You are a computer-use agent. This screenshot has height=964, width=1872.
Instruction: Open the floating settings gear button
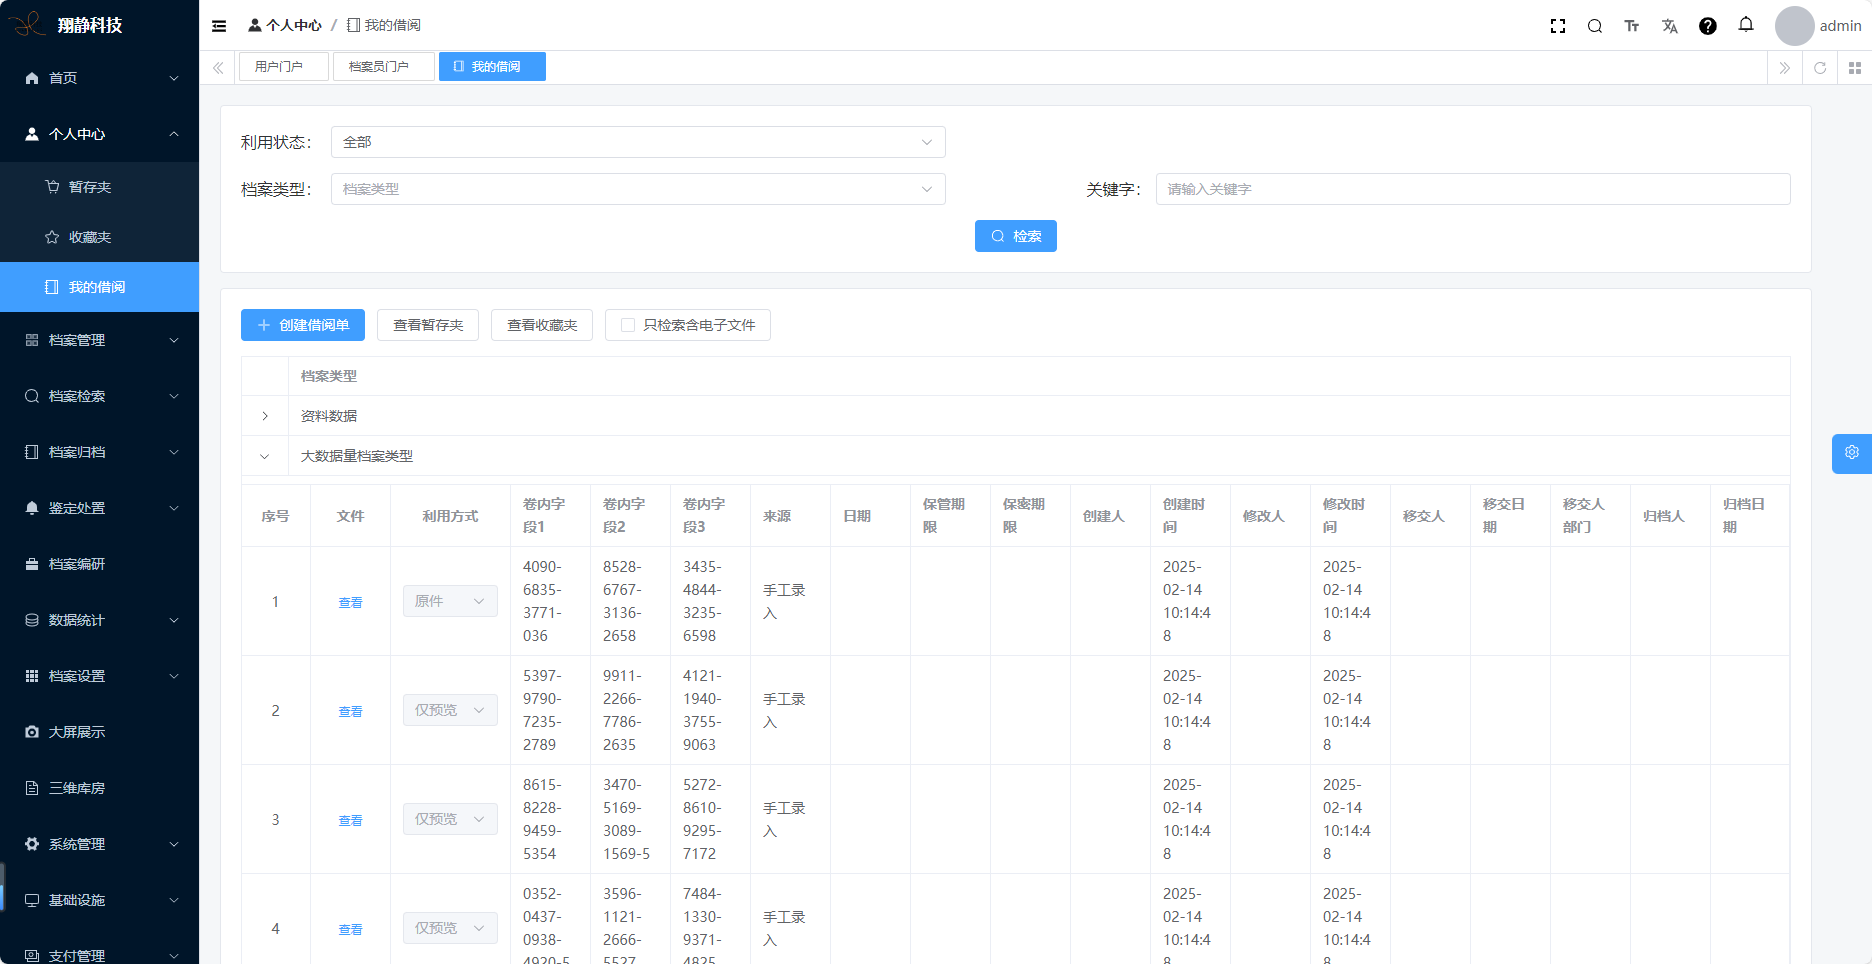click(x=1851, y=453)
